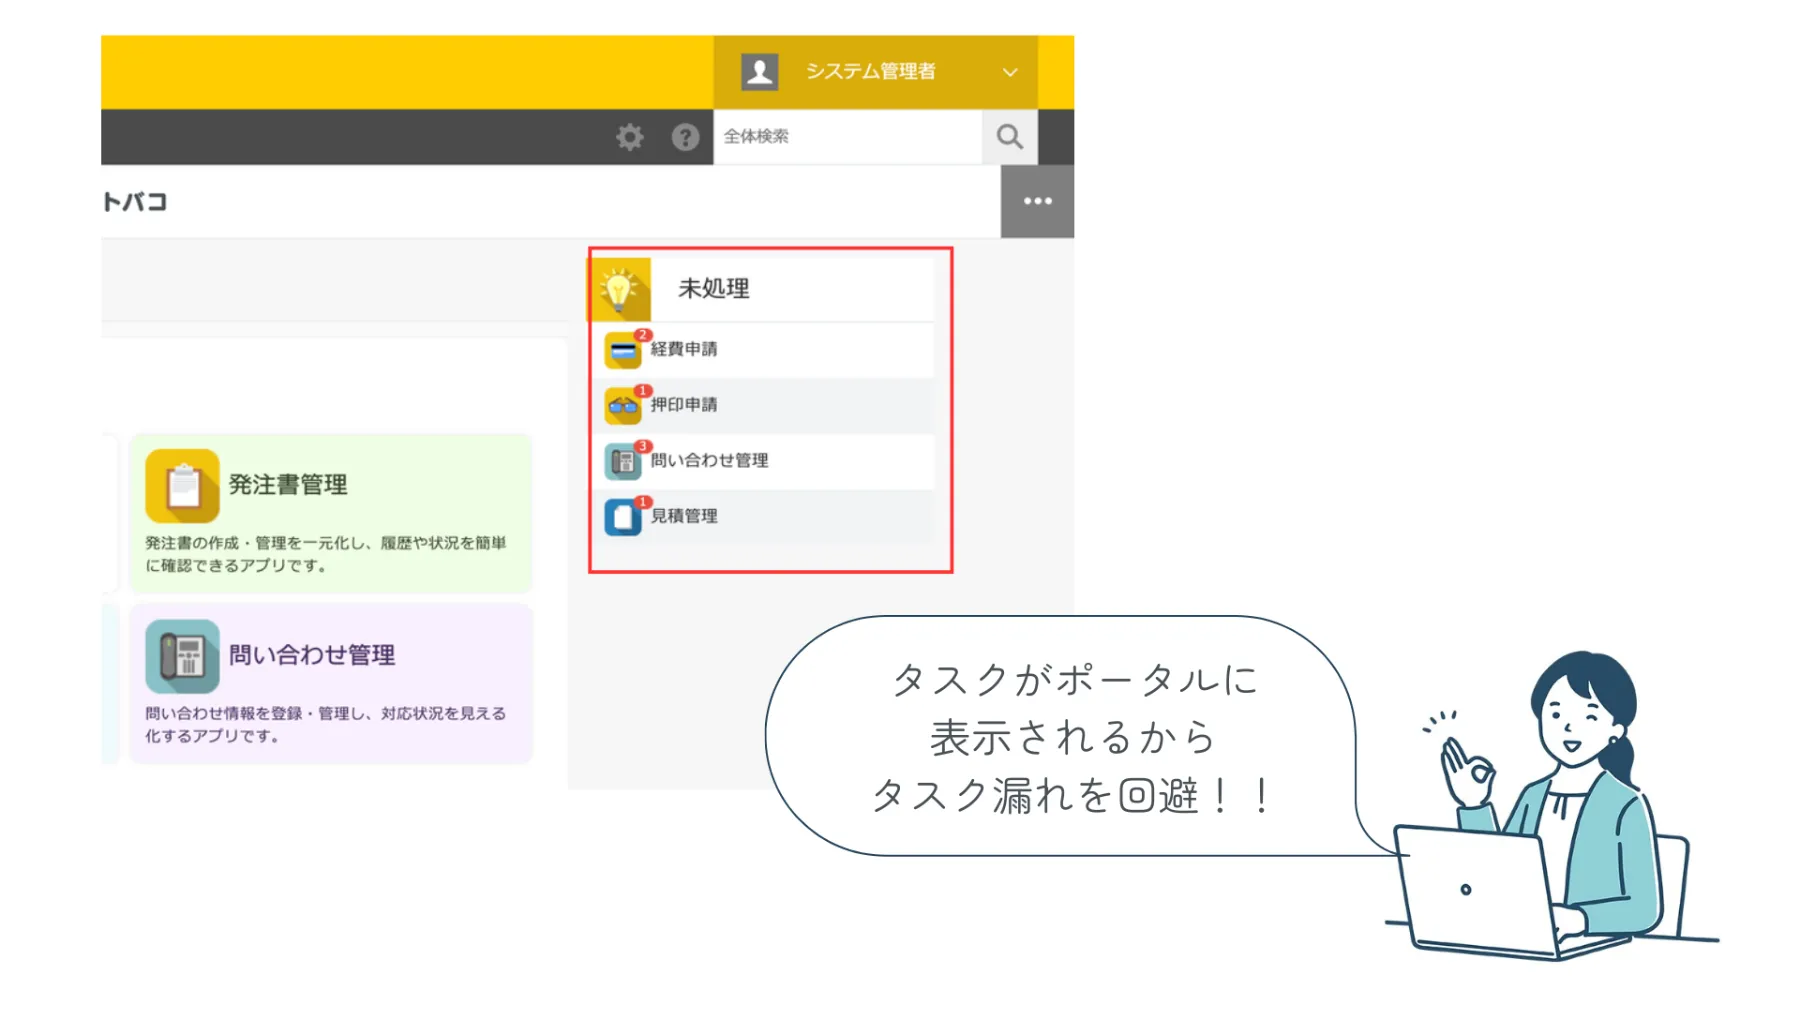The image size is (1800, 1012).
Task: Expand the システム管理者 account dropdown
Action: [x=1010, y=72]
